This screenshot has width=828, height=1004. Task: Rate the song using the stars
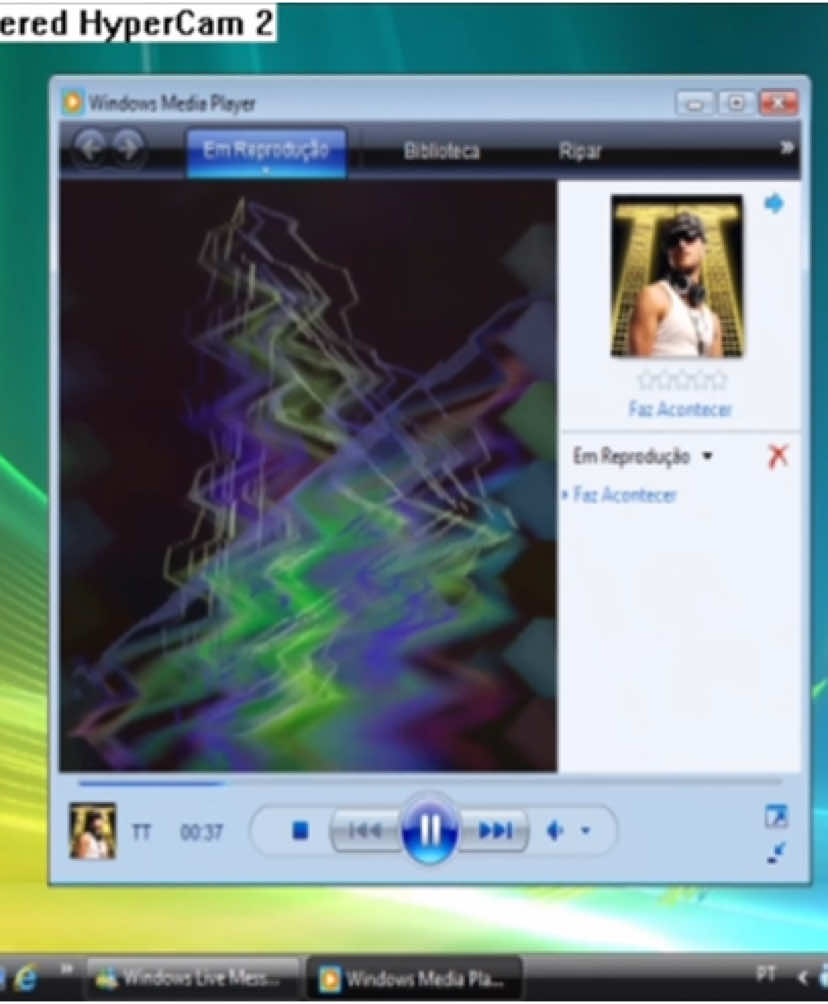click(682, 380)
